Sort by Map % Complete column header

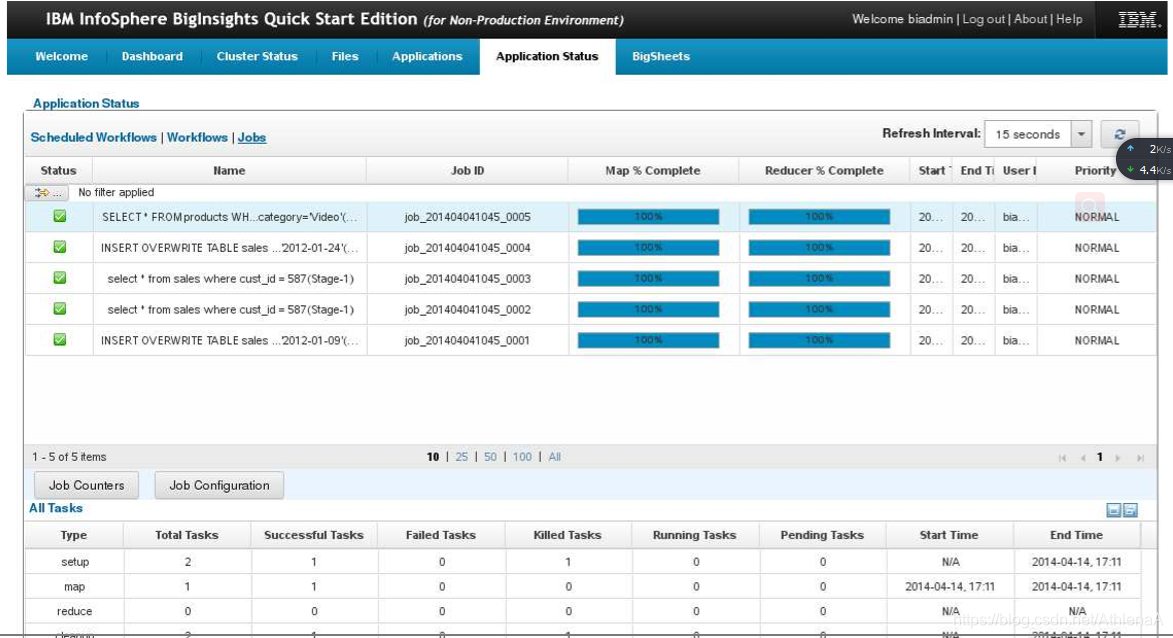pos(653,171)
